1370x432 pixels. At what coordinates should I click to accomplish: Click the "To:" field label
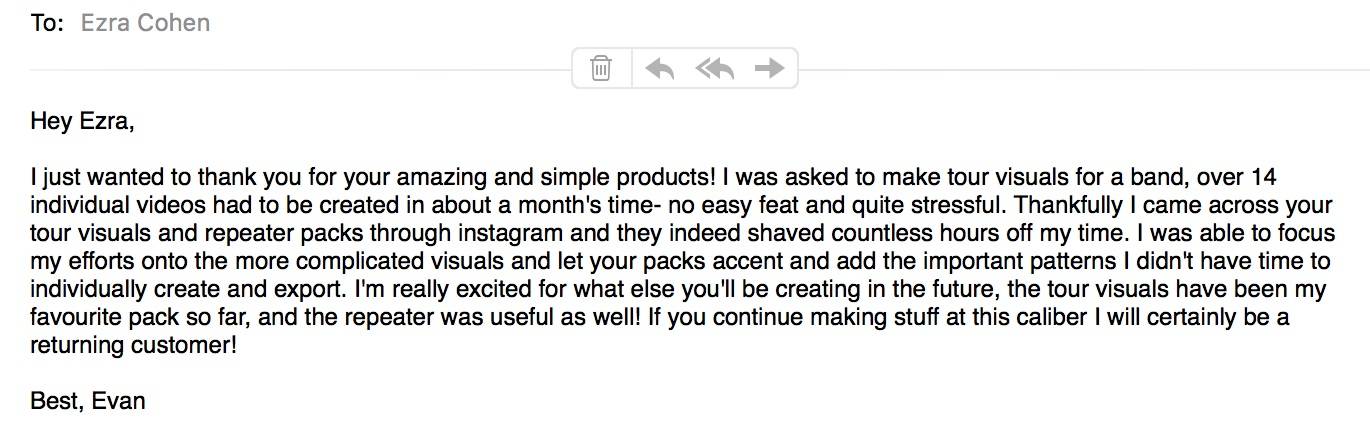click(48, 23)
